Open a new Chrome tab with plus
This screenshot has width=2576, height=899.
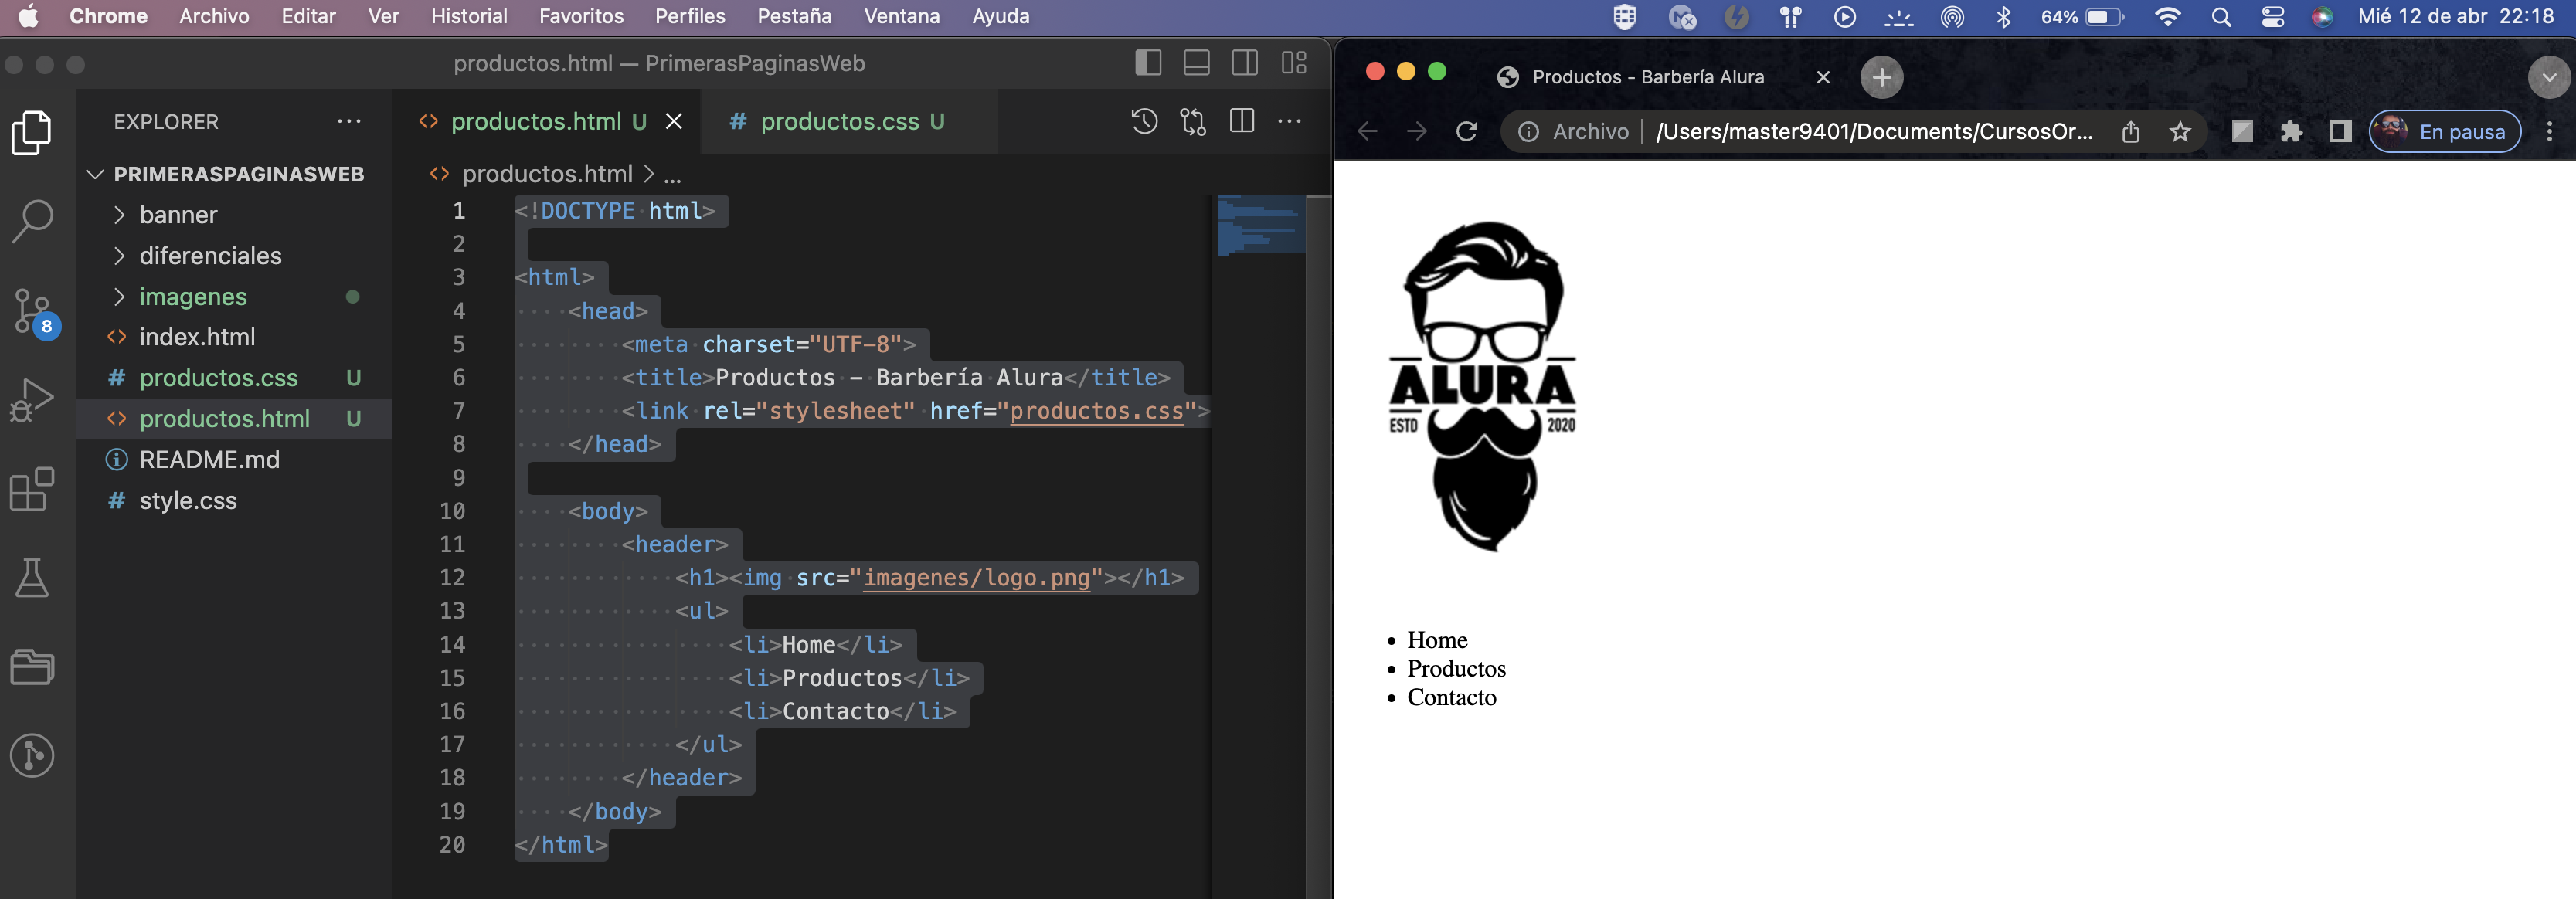1881,77
